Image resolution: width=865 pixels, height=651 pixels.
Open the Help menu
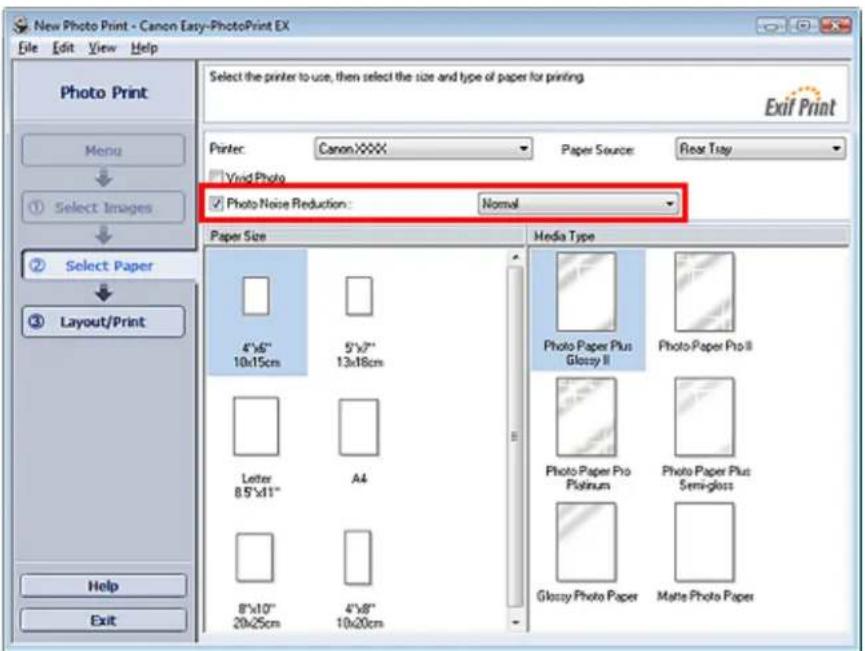144,48
